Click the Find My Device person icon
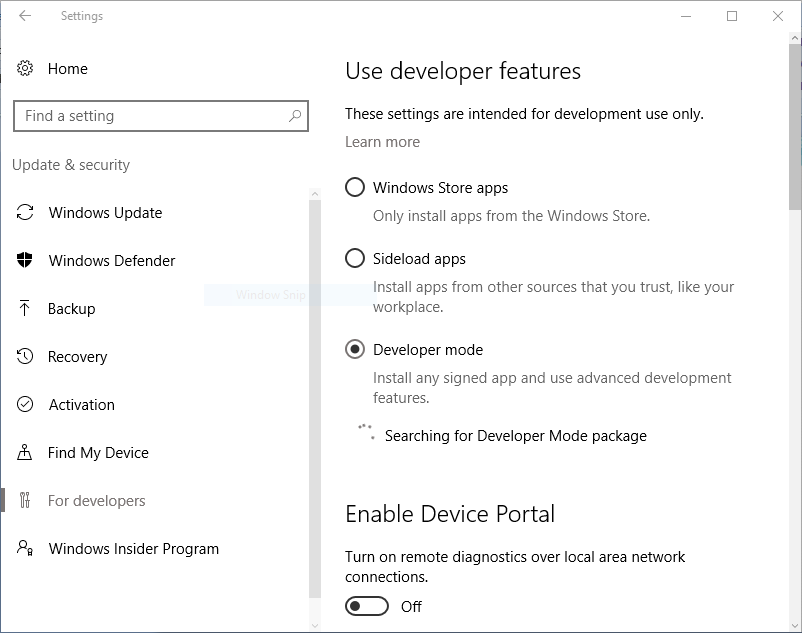The height and width of the screenshot is (633, 802). click(25, 453)
